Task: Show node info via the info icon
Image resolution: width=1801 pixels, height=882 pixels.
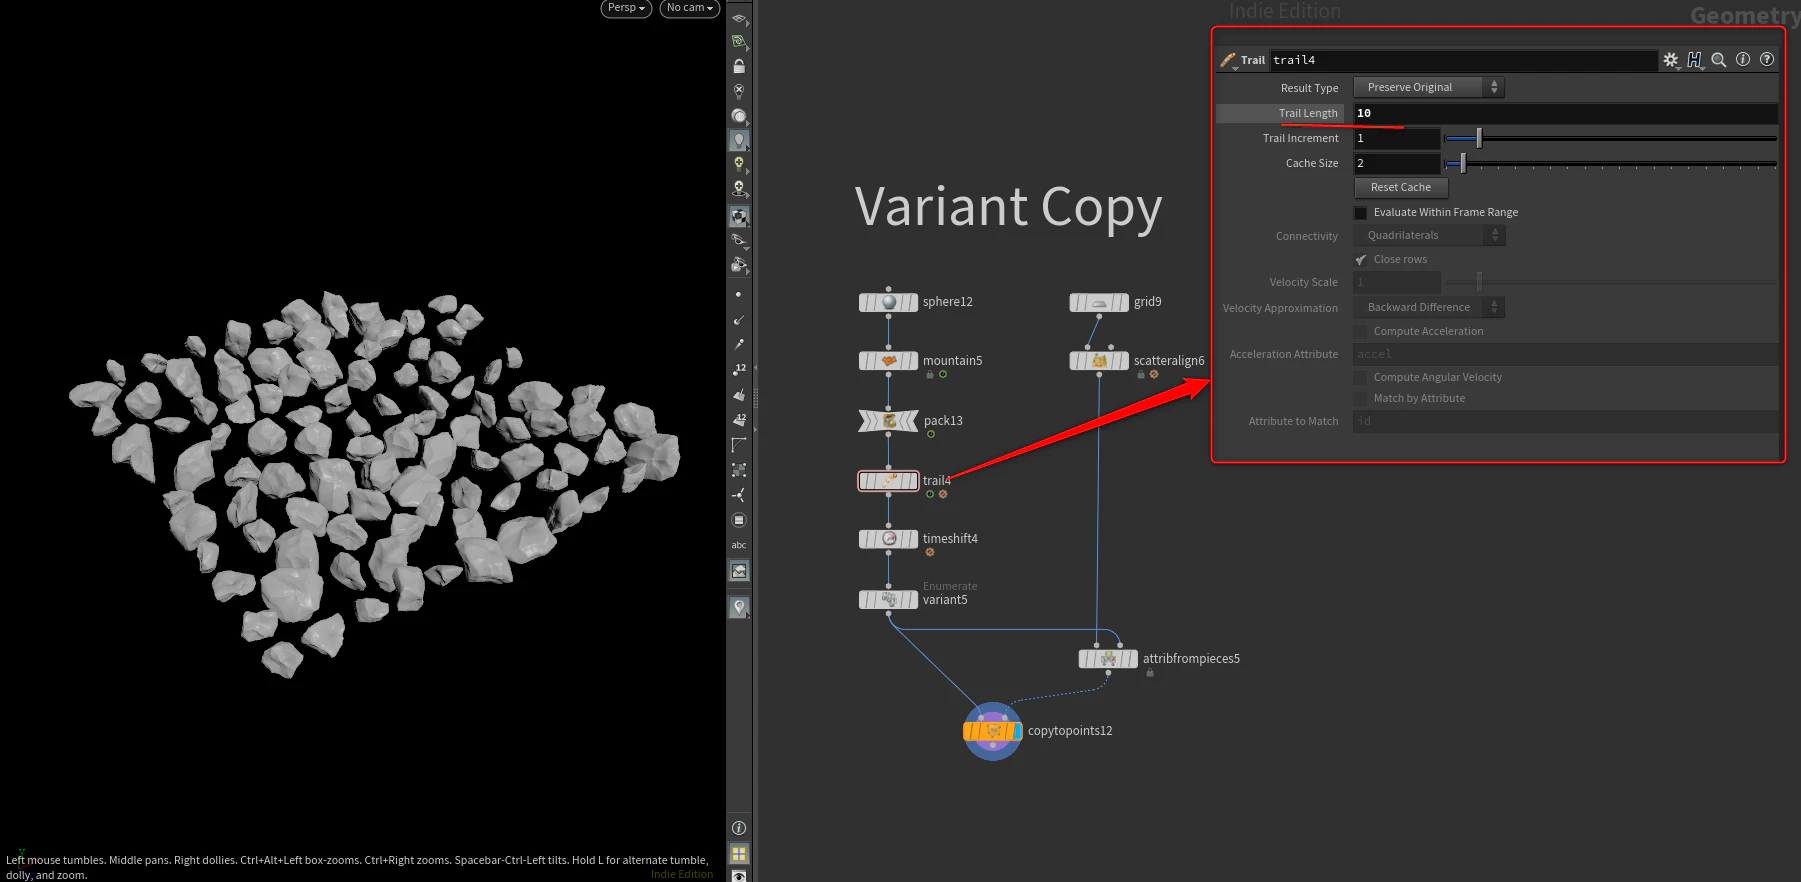Action: tap(1743, 60)
